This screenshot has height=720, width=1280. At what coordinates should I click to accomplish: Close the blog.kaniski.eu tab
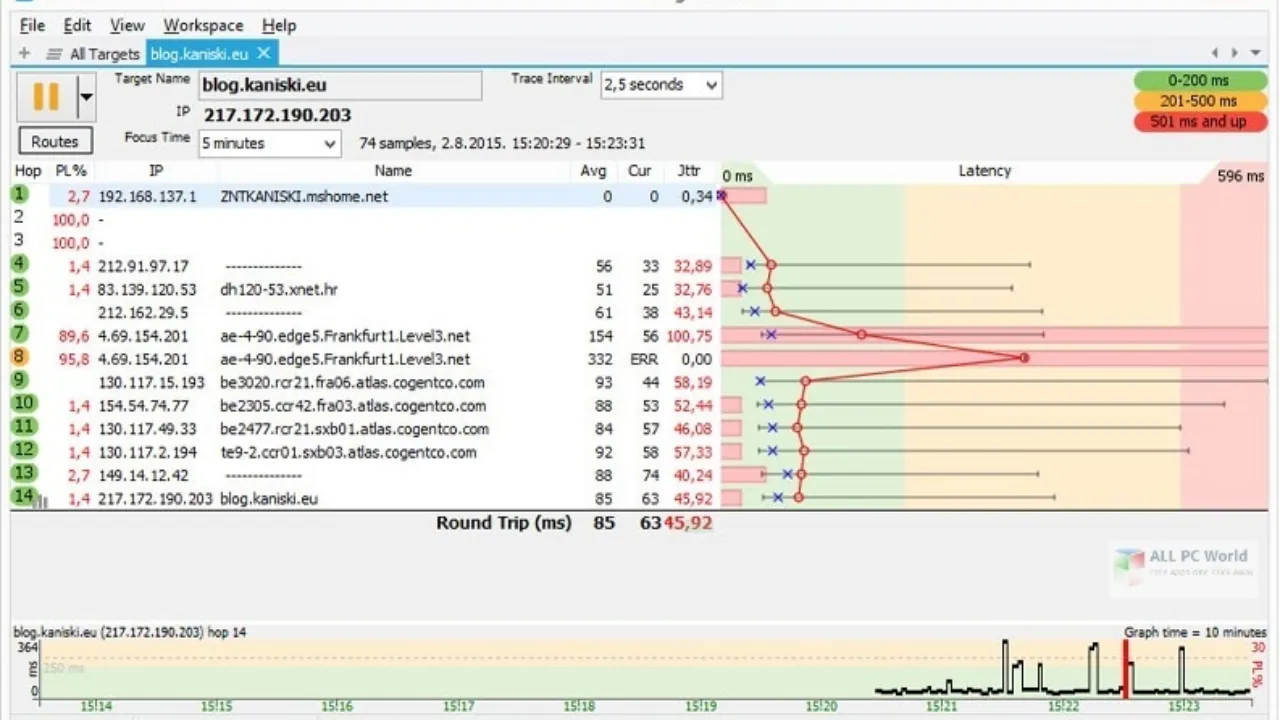pyautogui.click(x=264, y=53)
